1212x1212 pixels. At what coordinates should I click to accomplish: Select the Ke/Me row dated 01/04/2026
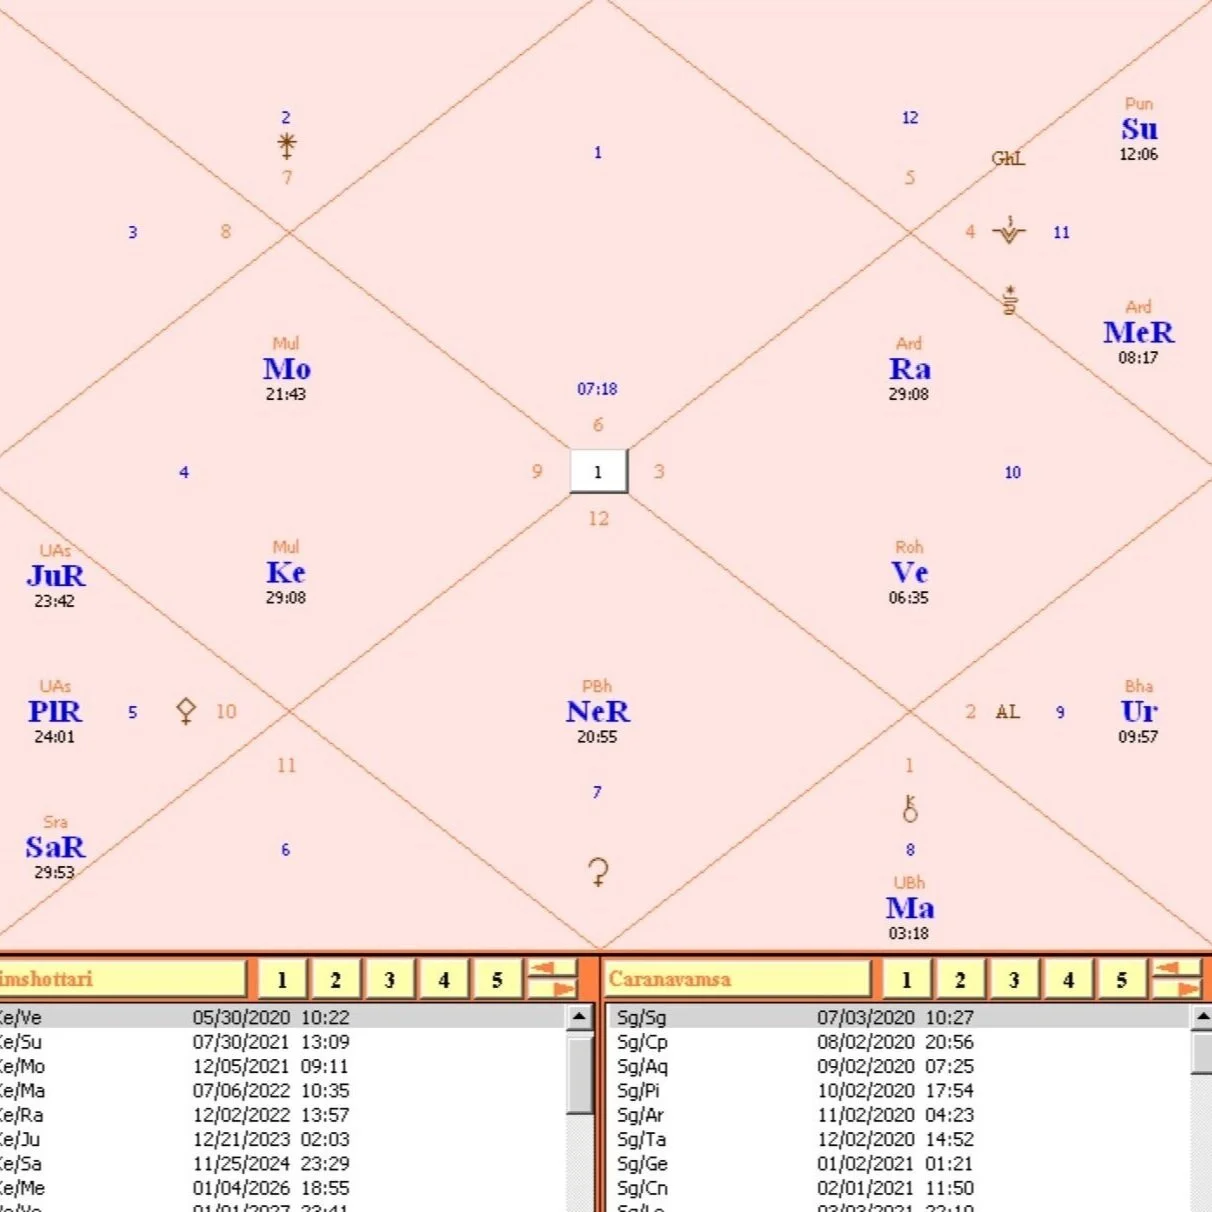point(282,1188)
